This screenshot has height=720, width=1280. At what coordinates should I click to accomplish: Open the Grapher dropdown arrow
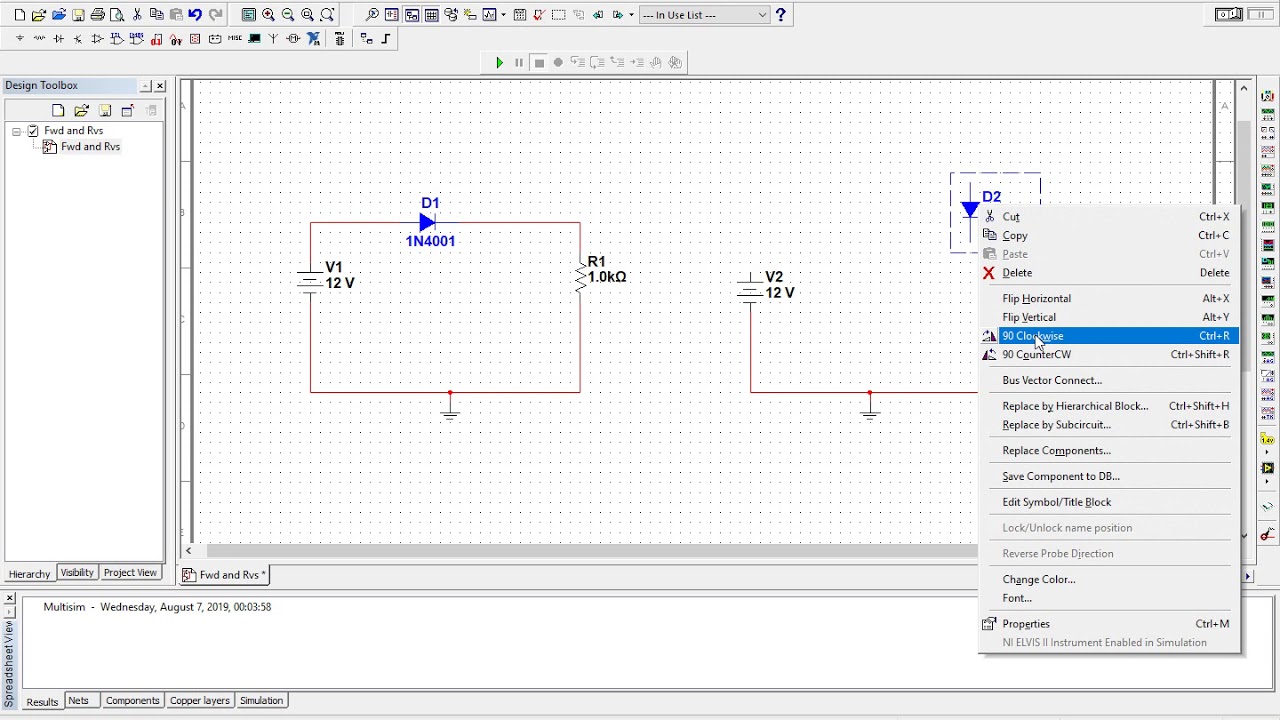[x=503, y=15]
